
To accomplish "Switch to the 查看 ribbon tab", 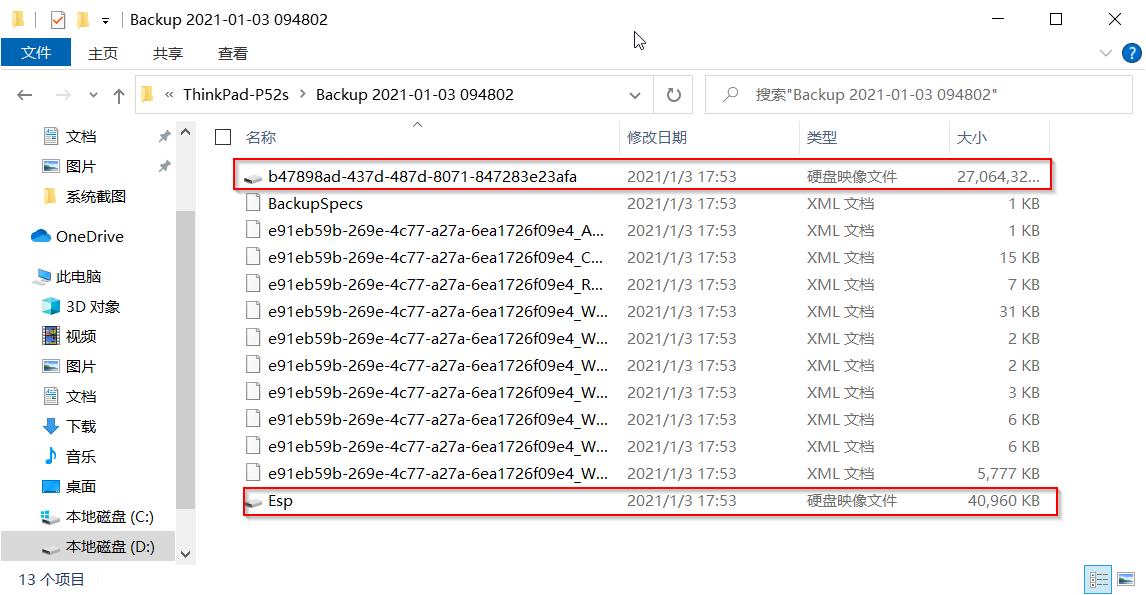I will (231, 53).
